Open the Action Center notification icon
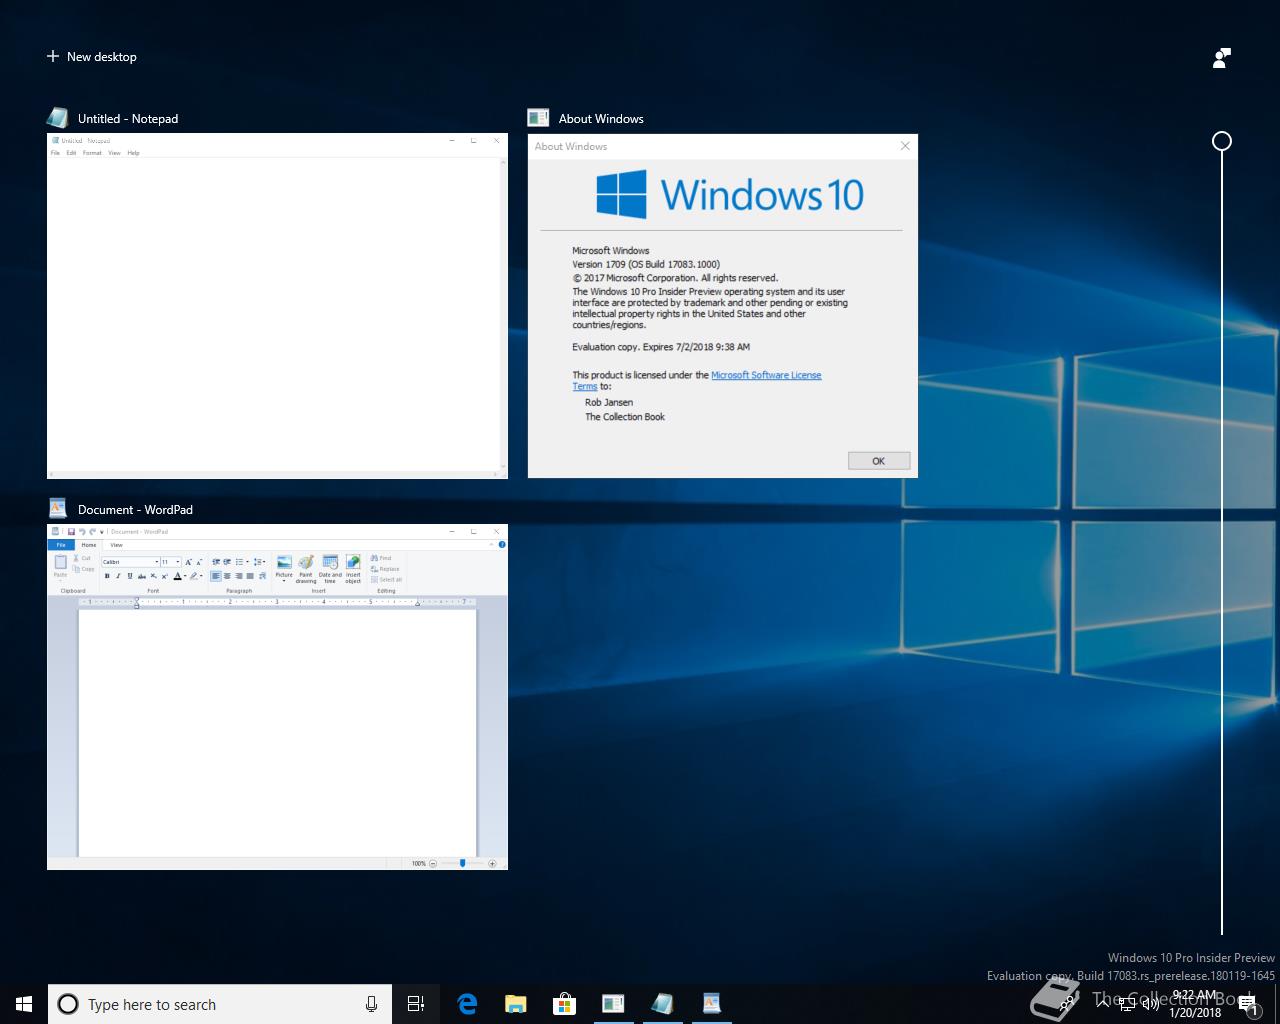Image resolution: width=1280 pixels, height=1024 pixels. [1250, 1005]
